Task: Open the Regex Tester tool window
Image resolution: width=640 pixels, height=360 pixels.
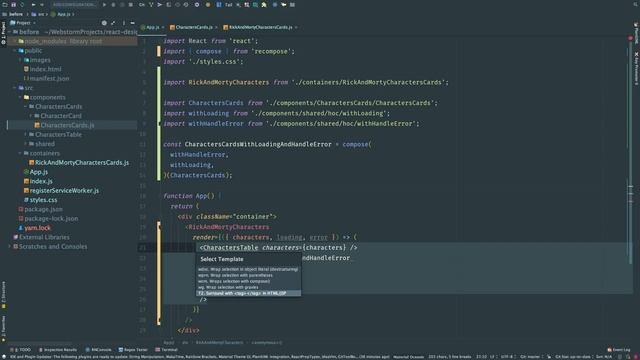Action: tap(133, 350)
